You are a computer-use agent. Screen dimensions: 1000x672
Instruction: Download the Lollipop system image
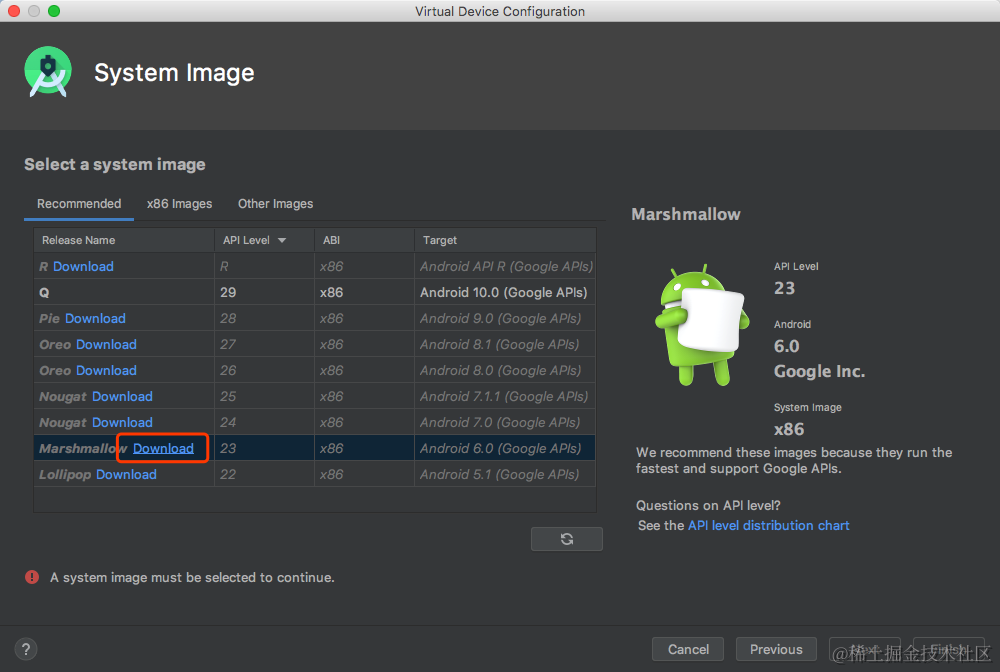126,474
